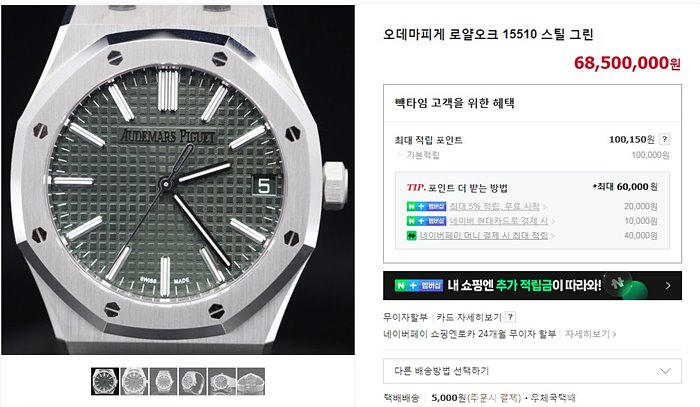Select the last watch thumbnail in the row
This screenshot has width=700, height=407.
point(251,381)
